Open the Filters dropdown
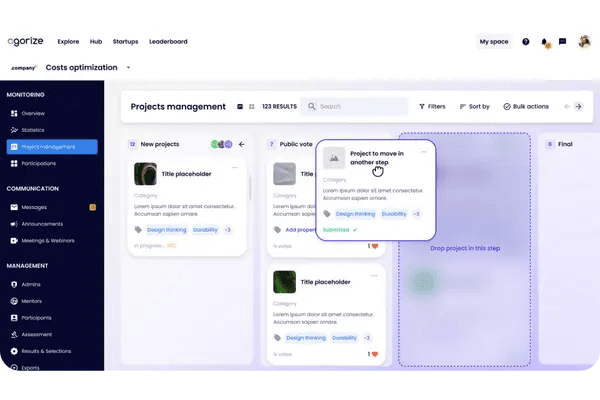Viewport: 600px width, 400px height. coord(432,106)
